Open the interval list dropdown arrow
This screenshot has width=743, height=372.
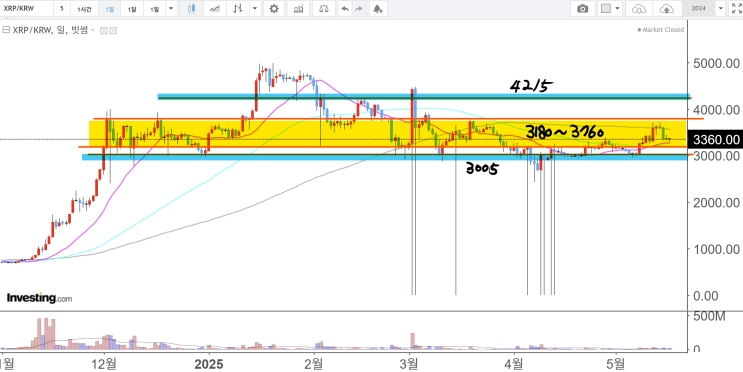pos(172,9)
